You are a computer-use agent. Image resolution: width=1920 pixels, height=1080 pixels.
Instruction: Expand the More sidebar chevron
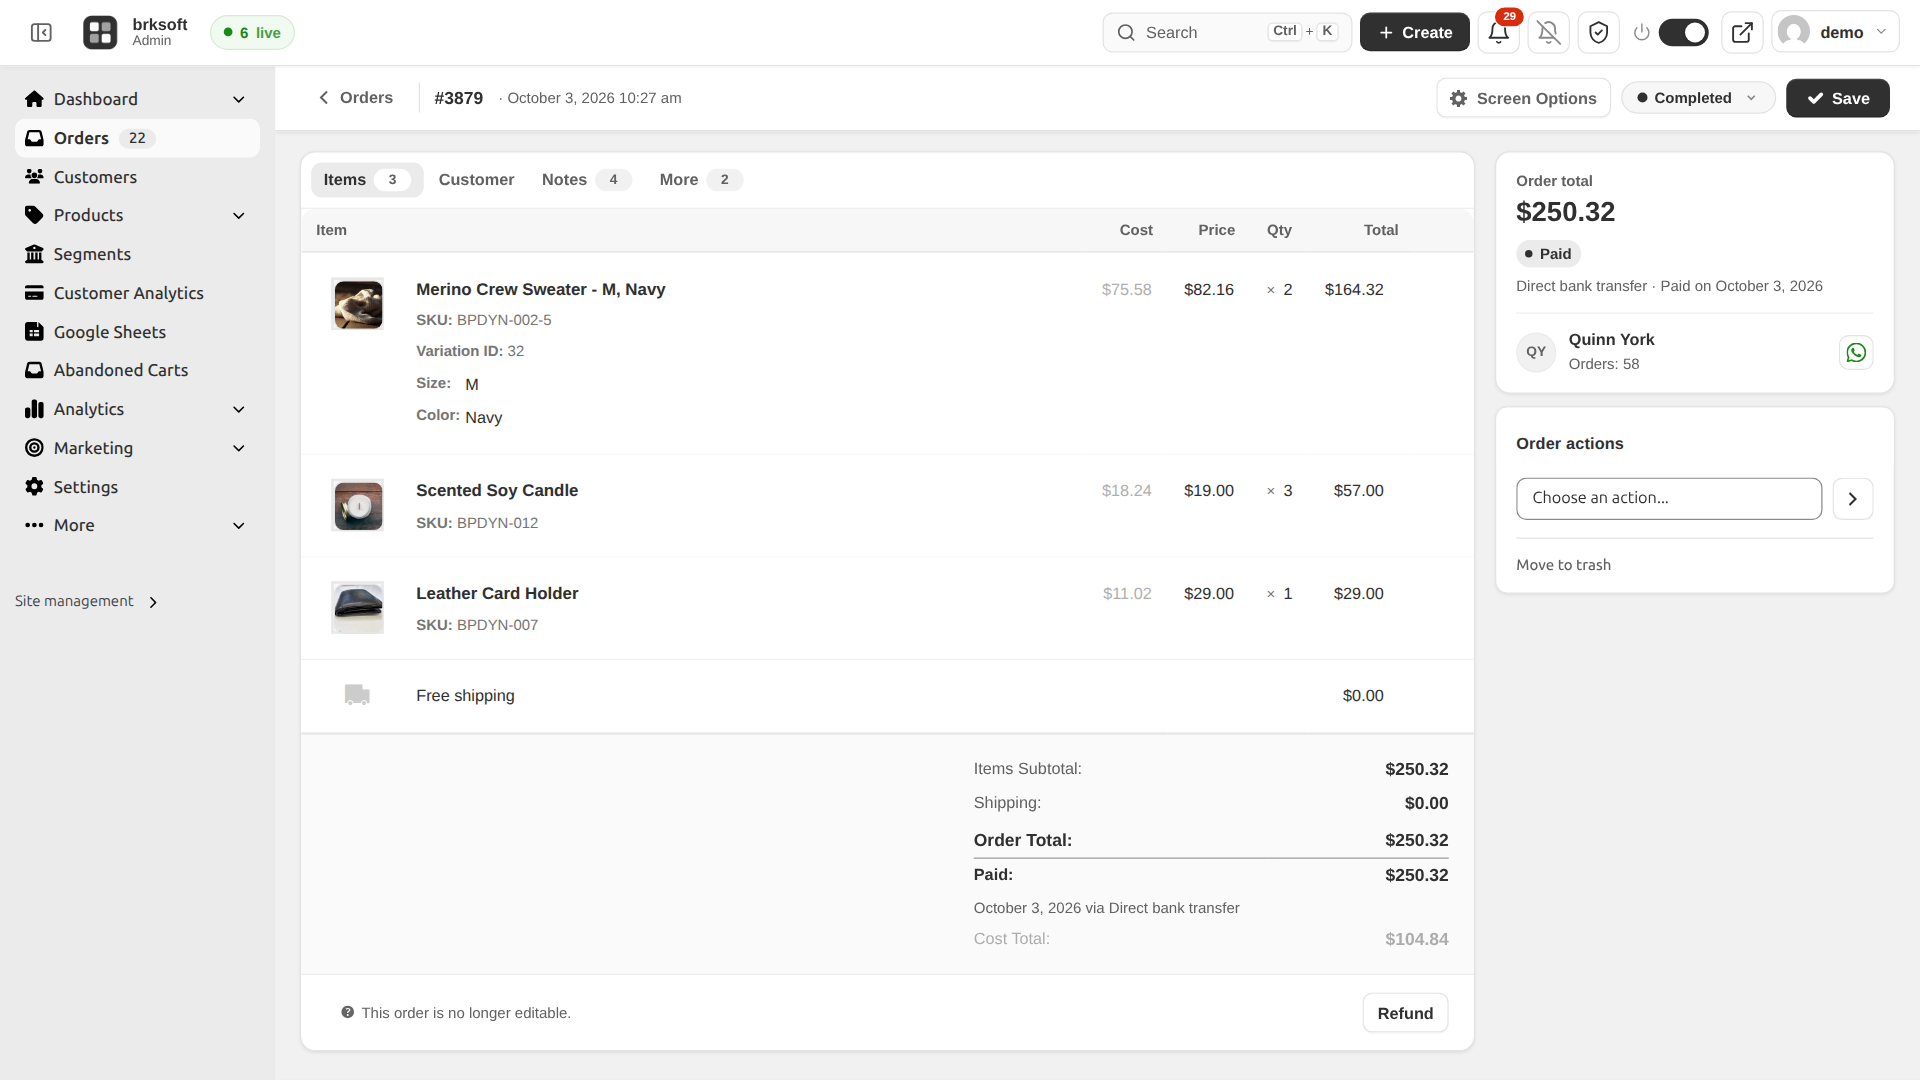click(x=238, y=525)
